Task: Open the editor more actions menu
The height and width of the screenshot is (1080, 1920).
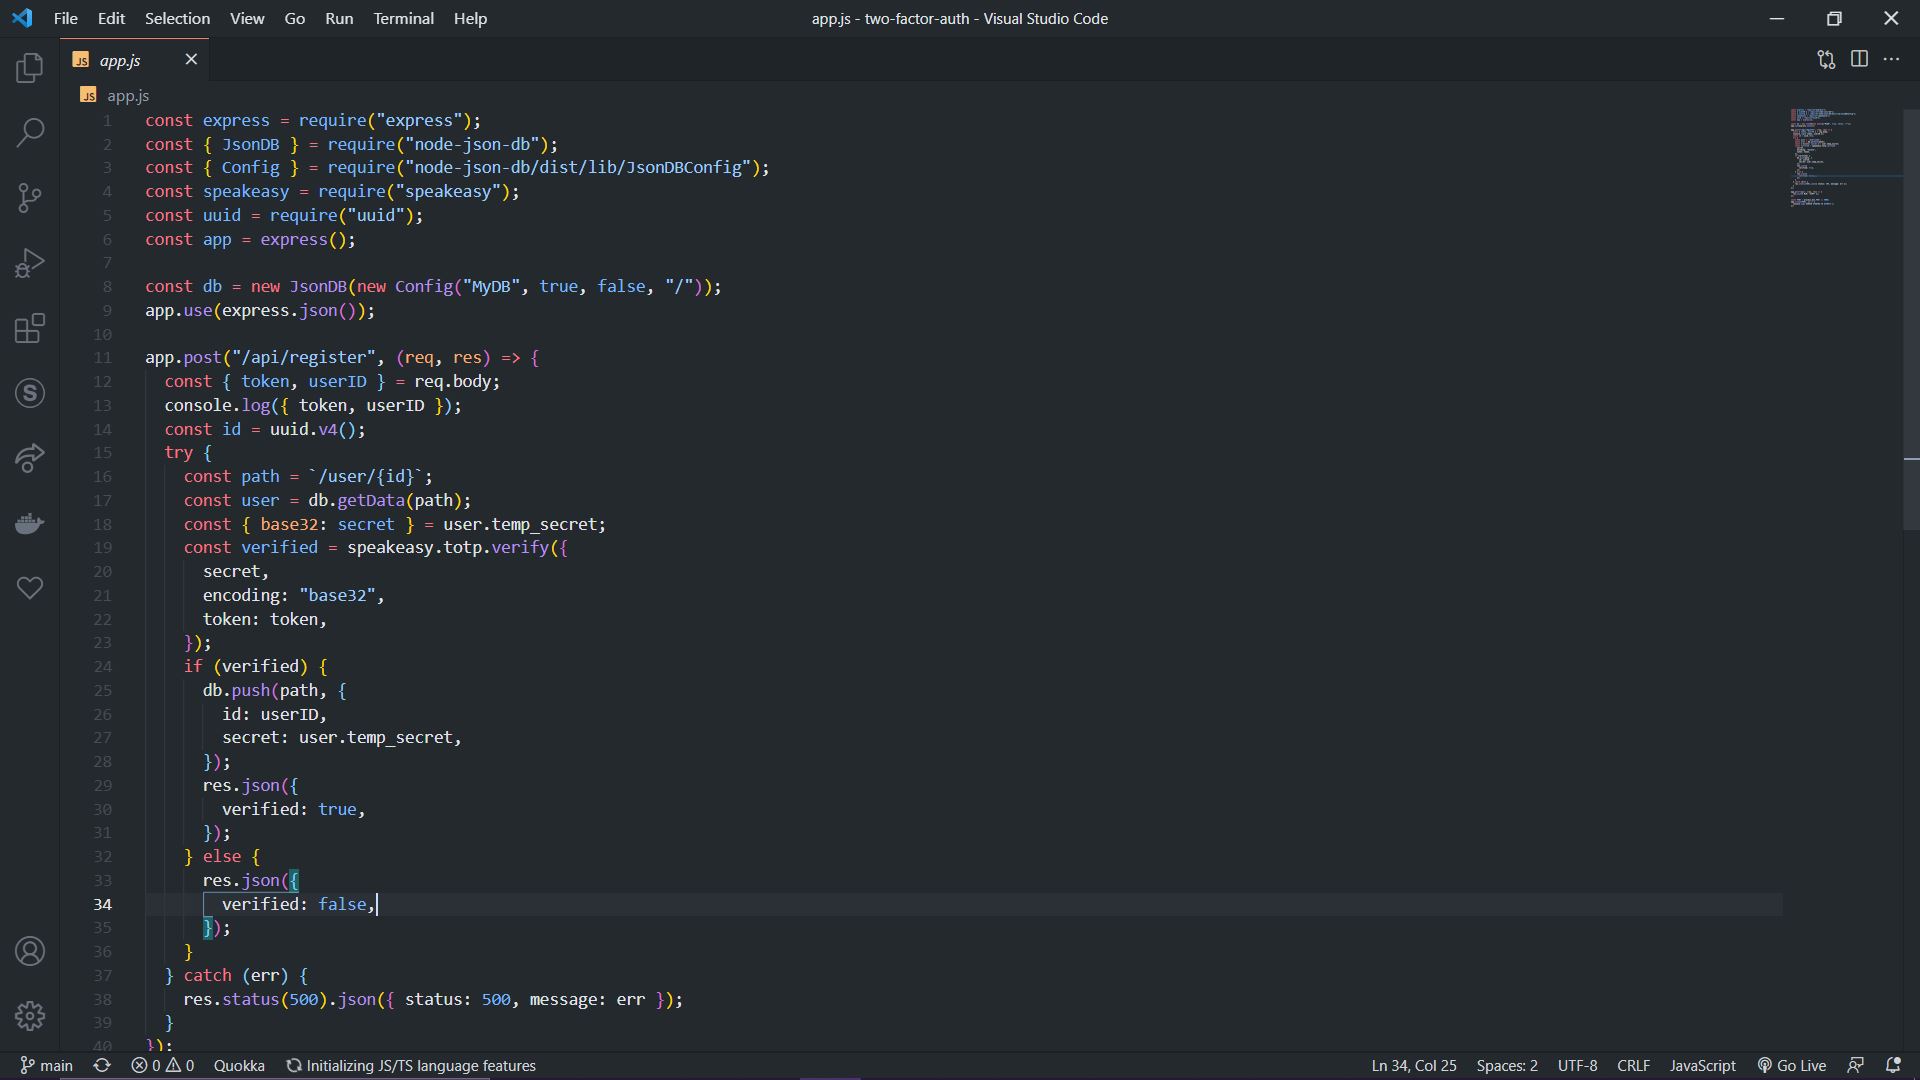Action: click(1892, 59)
